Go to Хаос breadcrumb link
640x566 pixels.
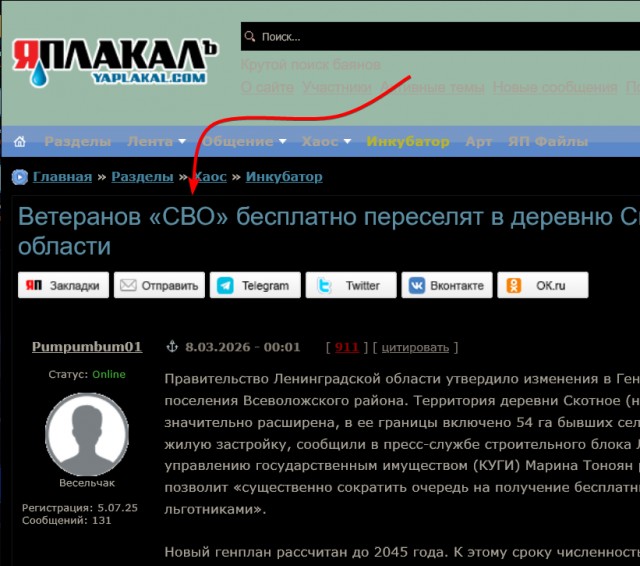[x=210, y=177]
